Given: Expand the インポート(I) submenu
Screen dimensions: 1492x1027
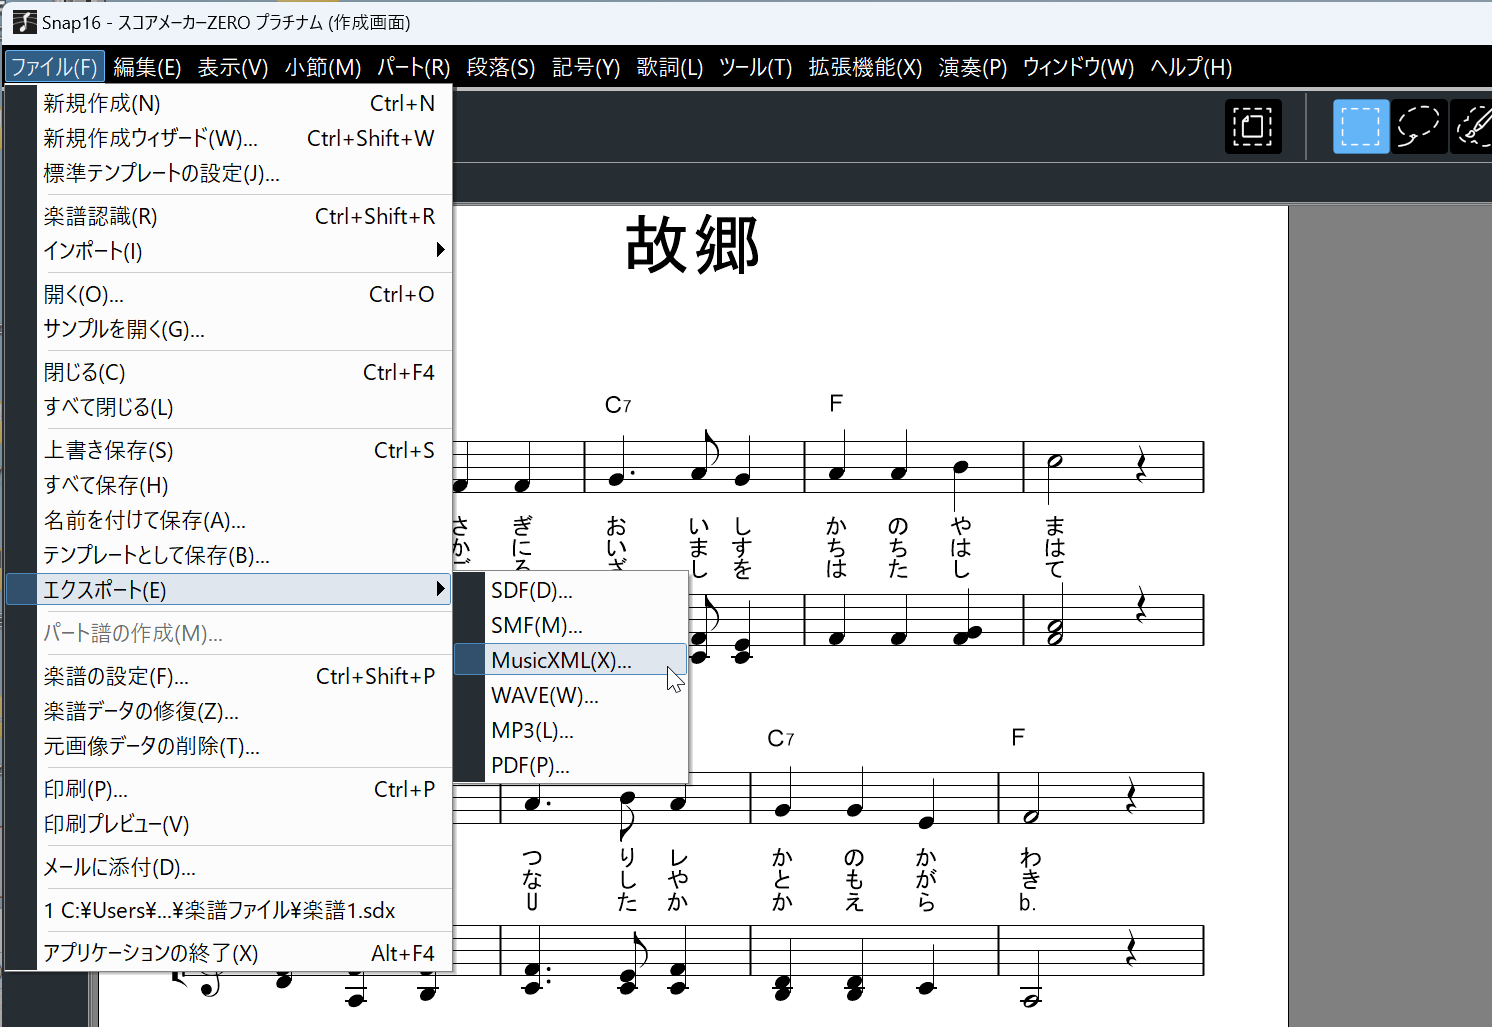Looking at the screenshot, I should click(244, 251).
